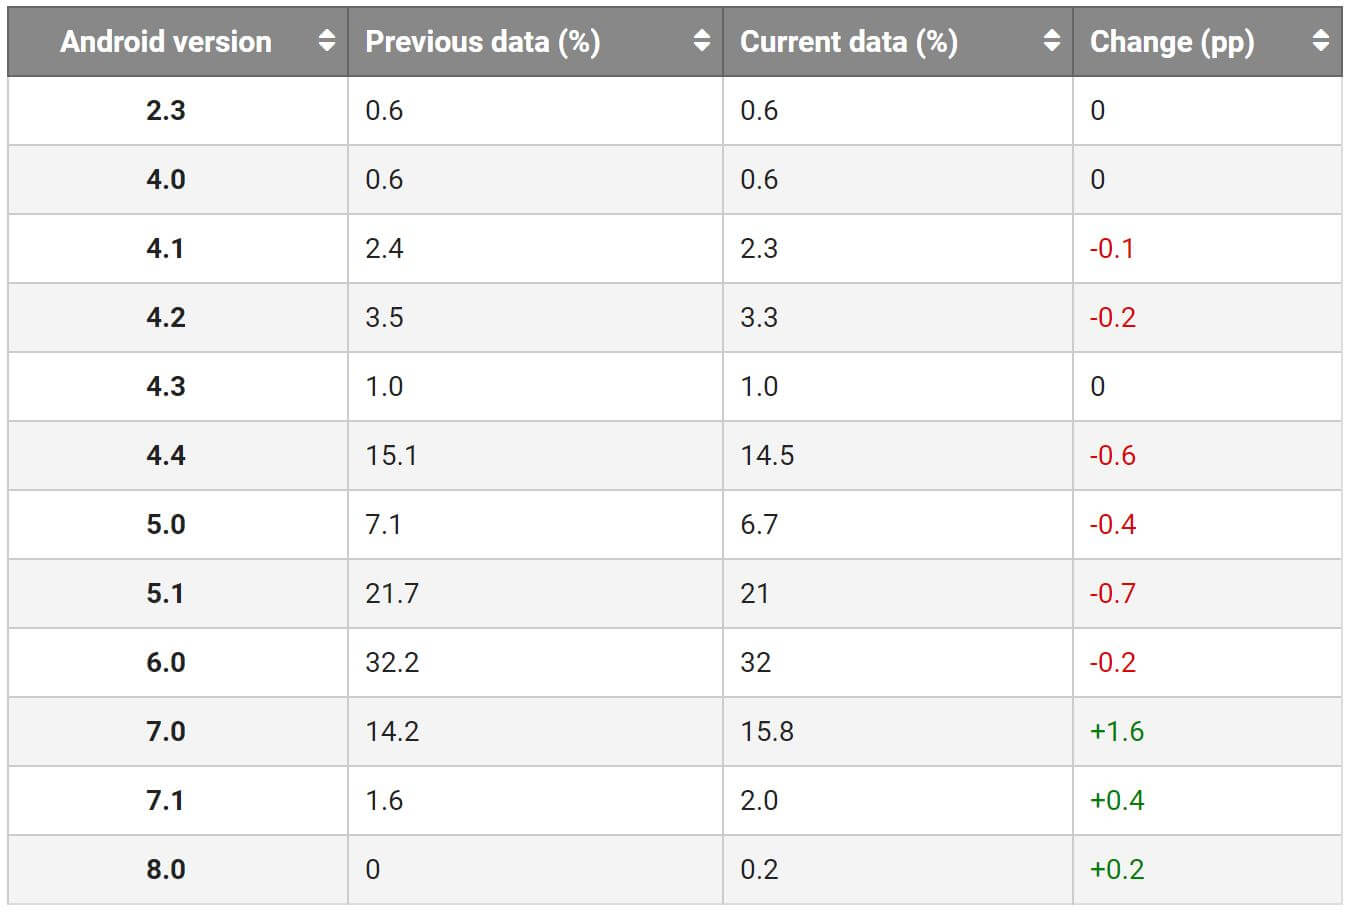The height and width of the screenshot is (915, 1351).
Task: Click the +0.4 change value
Action: click(x=1117, y=800)
